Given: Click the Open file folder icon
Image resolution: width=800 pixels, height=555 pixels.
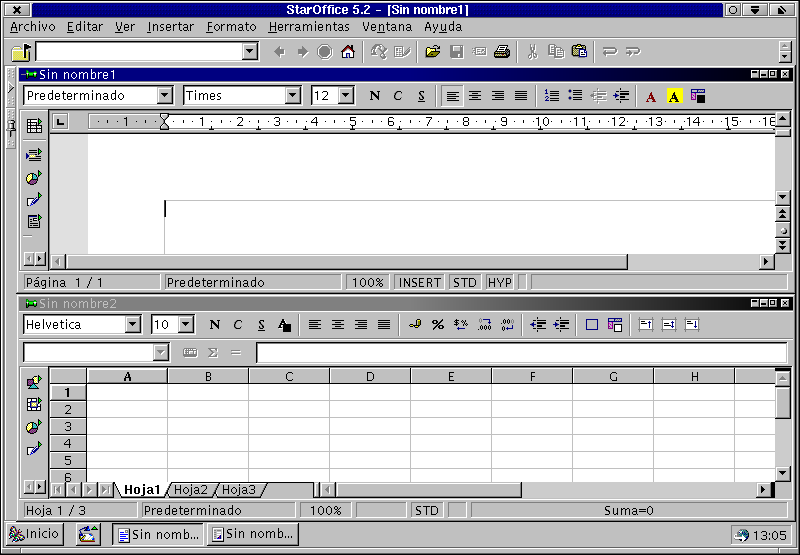Looking at the screenshot, I should coord(432,52).
